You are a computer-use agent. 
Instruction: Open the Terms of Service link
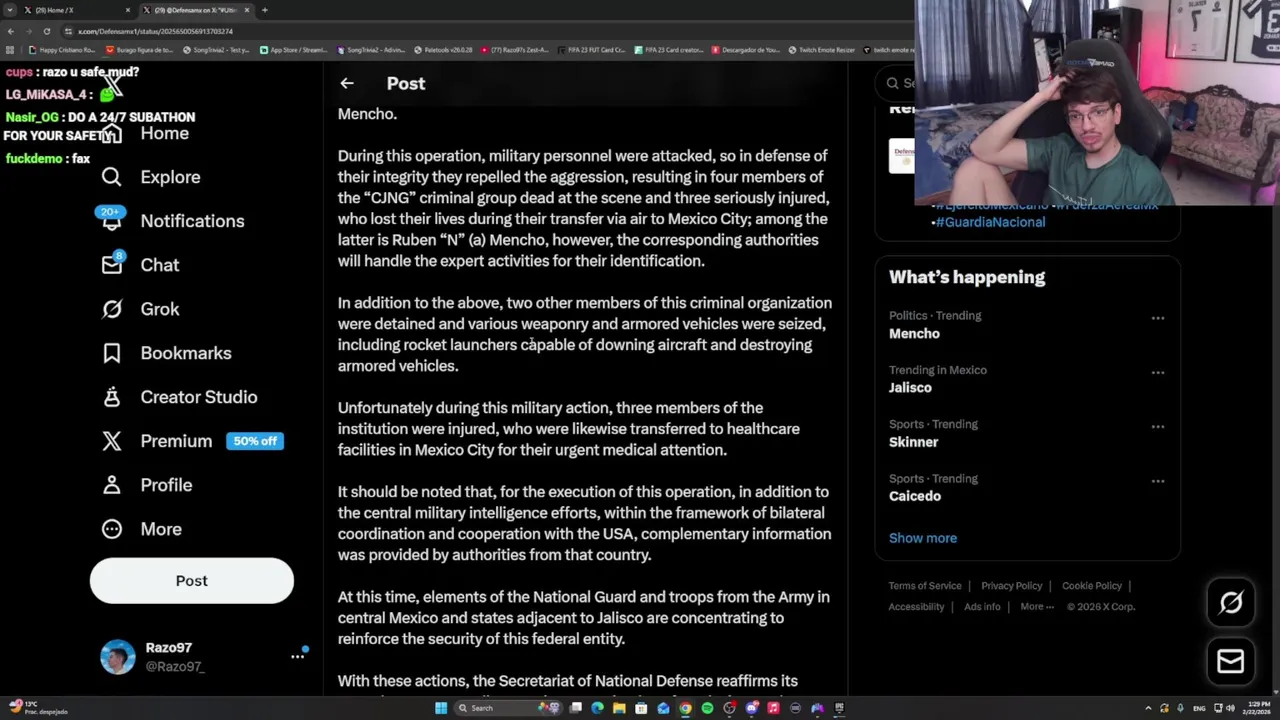pyautogui.click(x=925, y=586)
